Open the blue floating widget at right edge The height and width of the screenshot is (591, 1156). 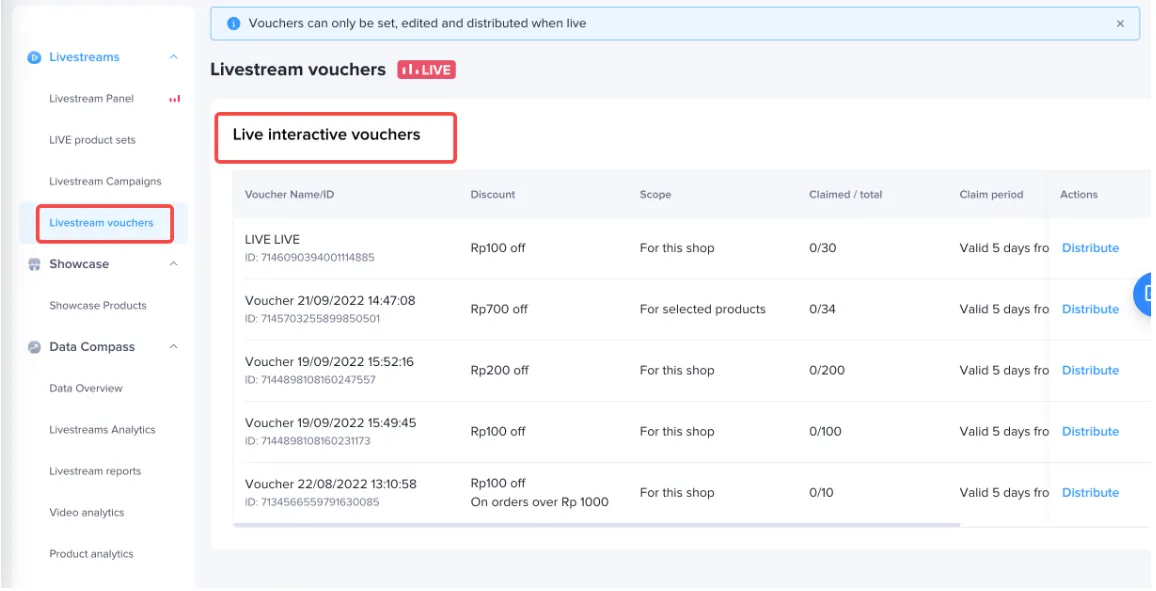(1144, 294)
